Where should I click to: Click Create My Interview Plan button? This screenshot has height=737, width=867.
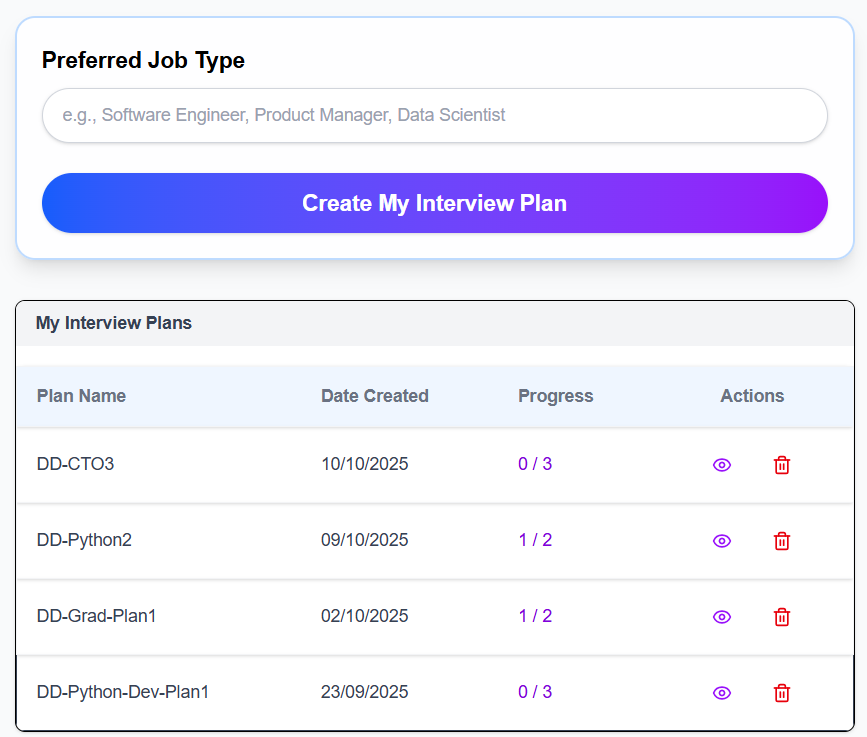coord(434,203)
